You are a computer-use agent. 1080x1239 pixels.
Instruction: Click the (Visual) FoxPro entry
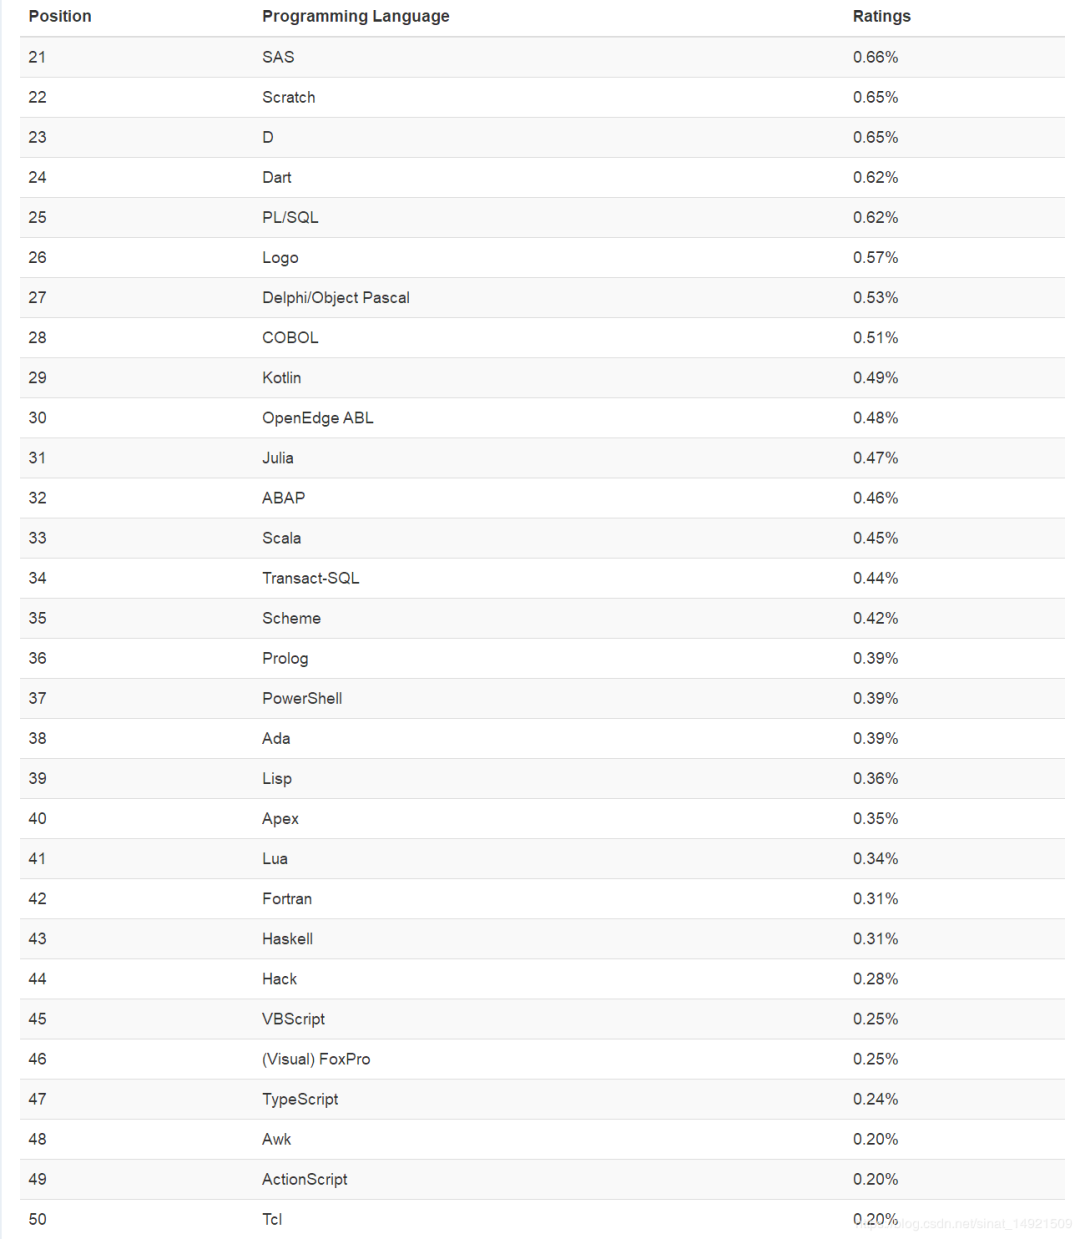point(316,1058)
